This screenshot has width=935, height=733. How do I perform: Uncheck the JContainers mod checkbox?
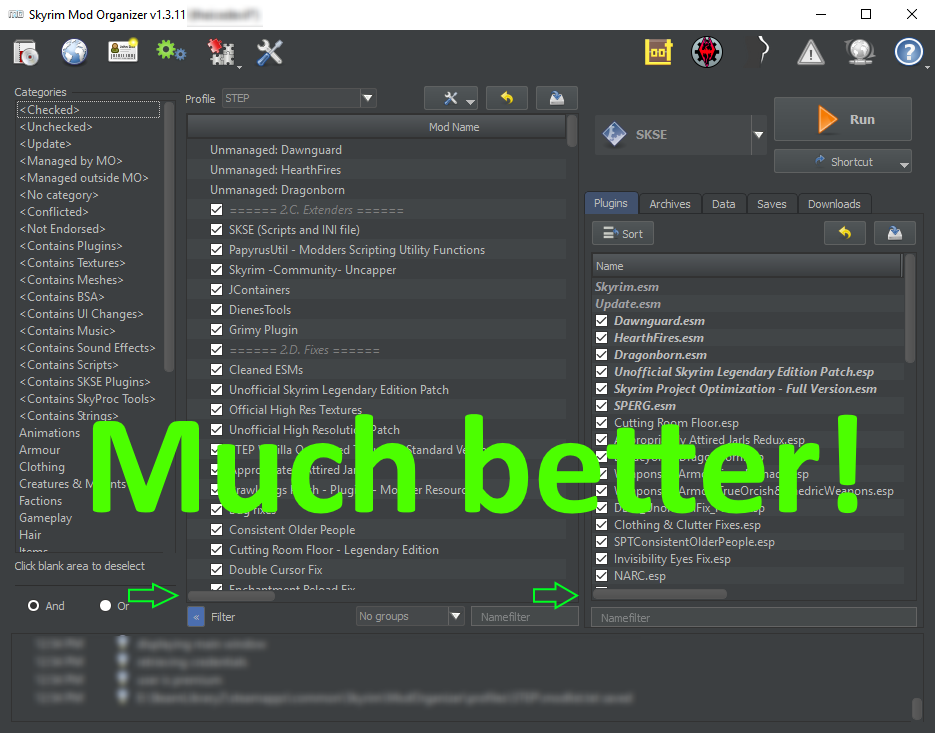point(217,290)
